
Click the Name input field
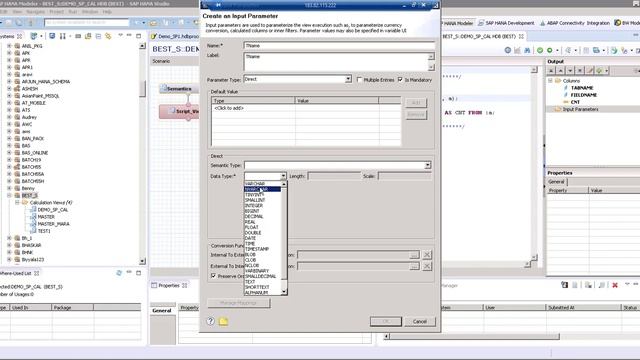pyautogui.click(x=339, y=46)
